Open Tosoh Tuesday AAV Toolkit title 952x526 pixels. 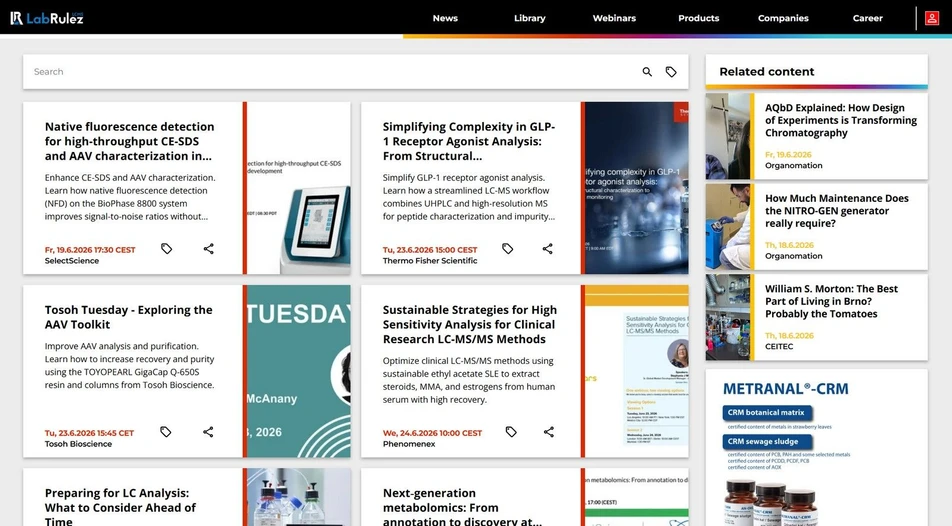click(x=129, y=317)
